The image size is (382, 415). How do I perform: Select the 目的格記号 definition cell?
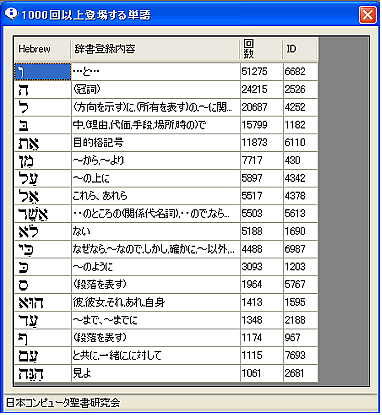[156, 143]
